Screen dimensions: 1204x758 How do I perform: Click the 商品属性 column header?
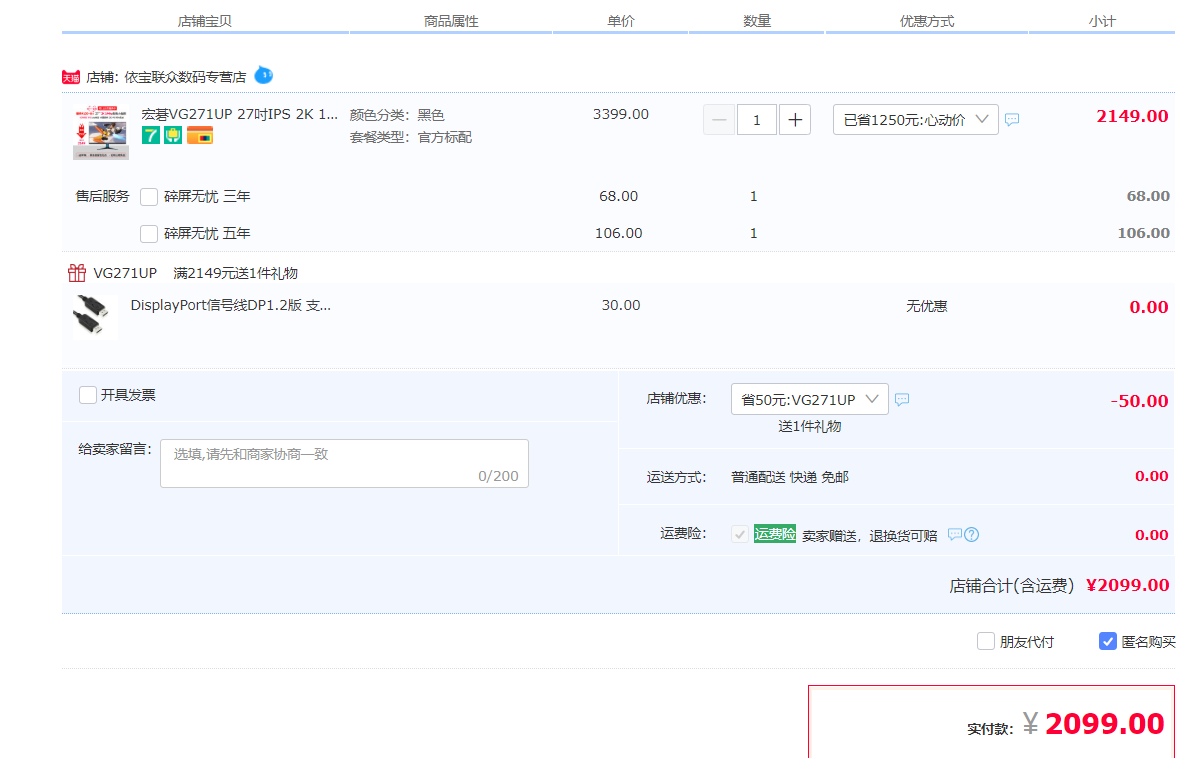[451, 21]
